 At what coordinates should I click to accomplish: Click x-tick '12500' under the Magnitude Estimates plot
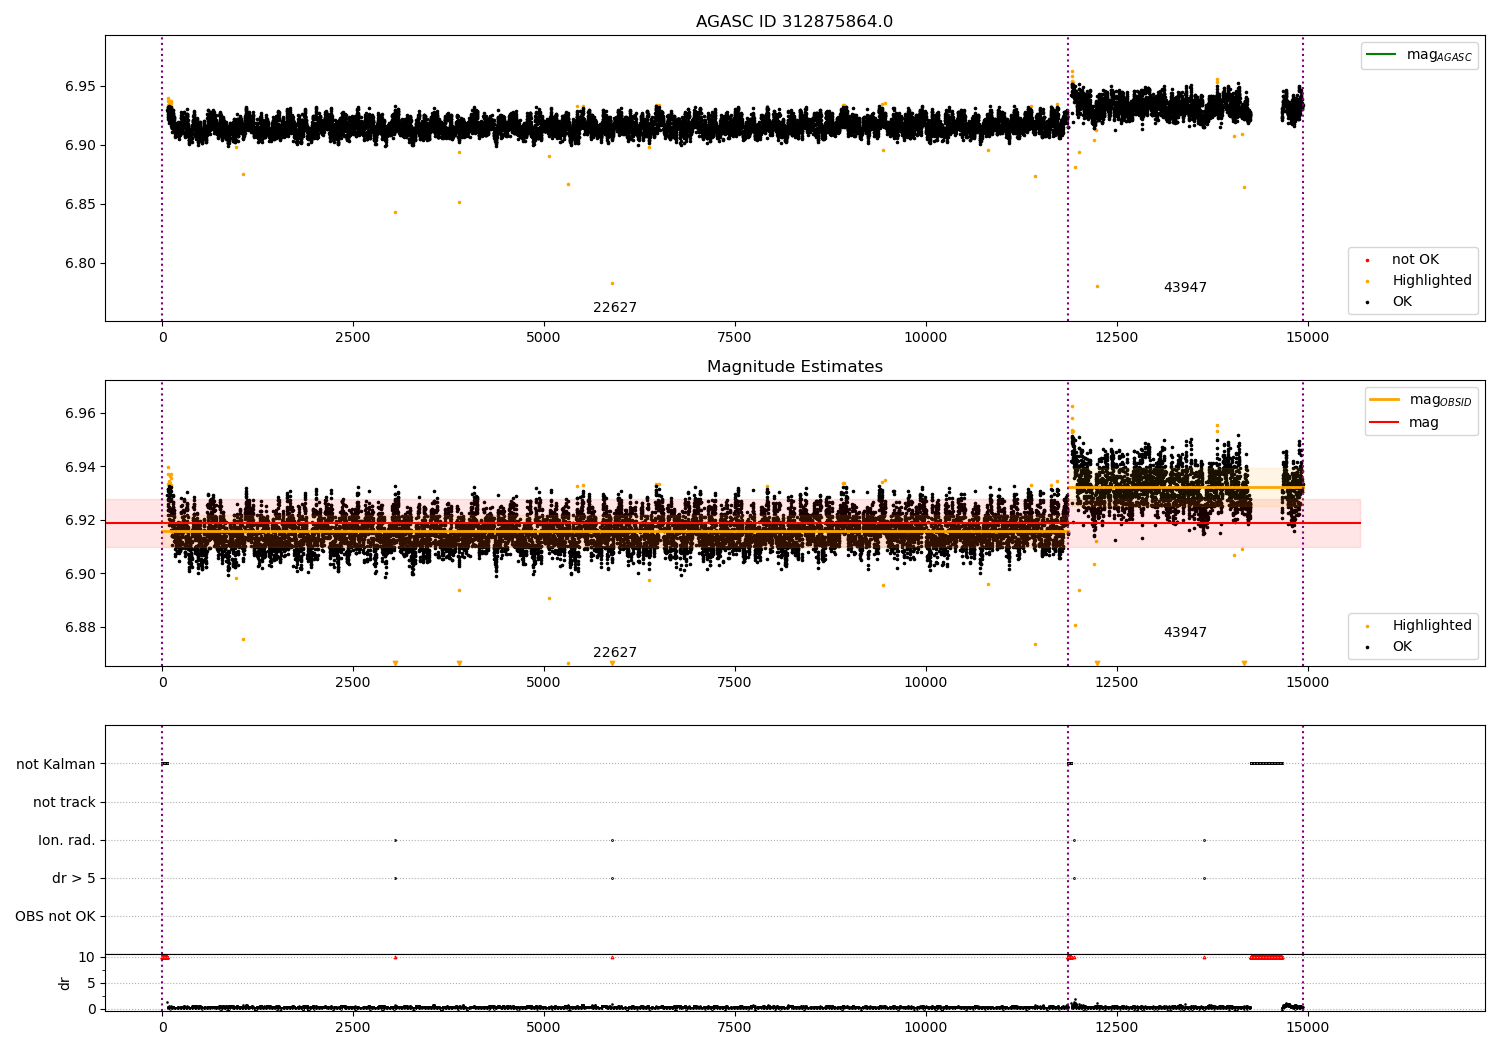(1116, 683)
